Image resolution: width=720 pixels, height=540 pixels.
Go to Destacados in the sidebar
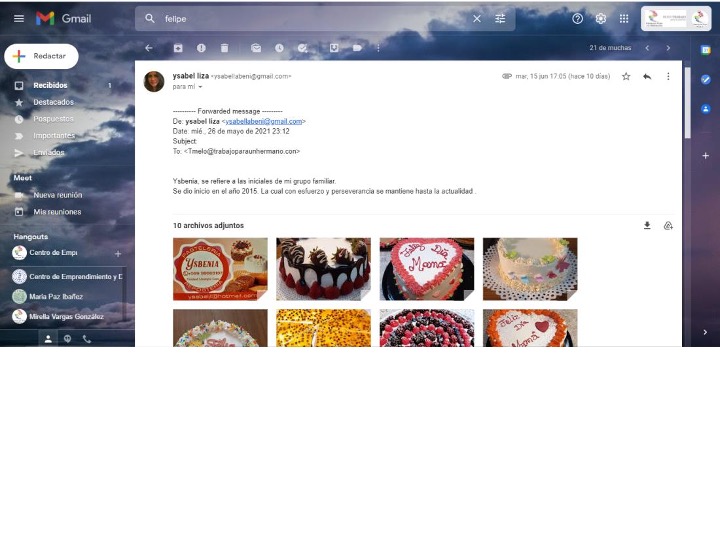pos(53,102)
